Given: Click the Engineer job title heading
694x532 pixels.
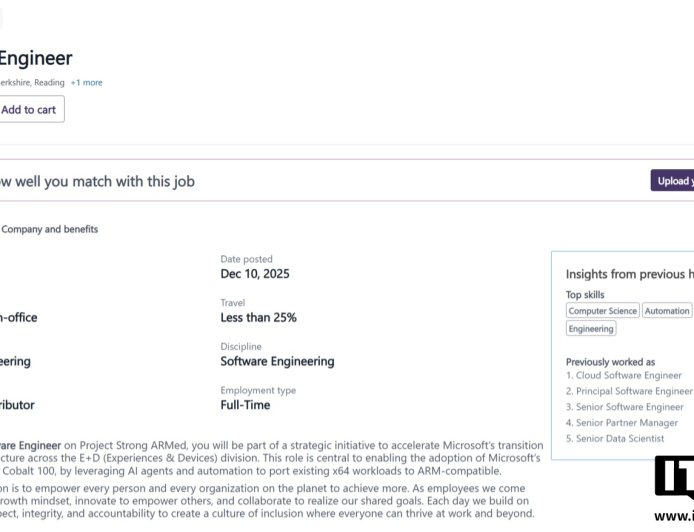Looking at the screenshot, I should tap(36, 59).
